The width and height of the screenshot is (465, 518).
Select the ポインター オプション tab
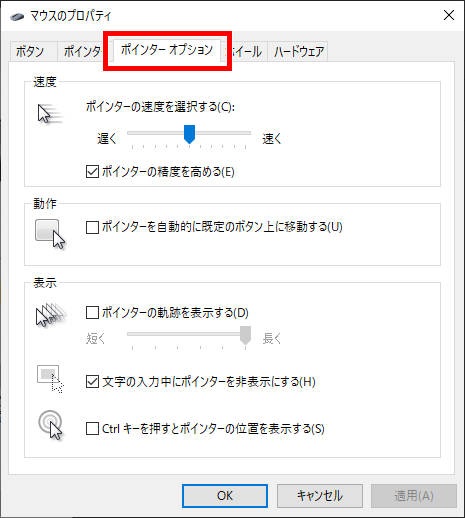point(167,50)
